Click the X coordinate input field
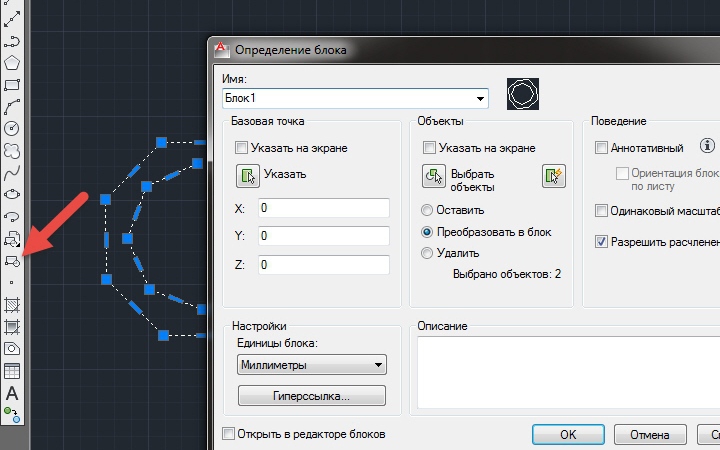 click(324, 208)
